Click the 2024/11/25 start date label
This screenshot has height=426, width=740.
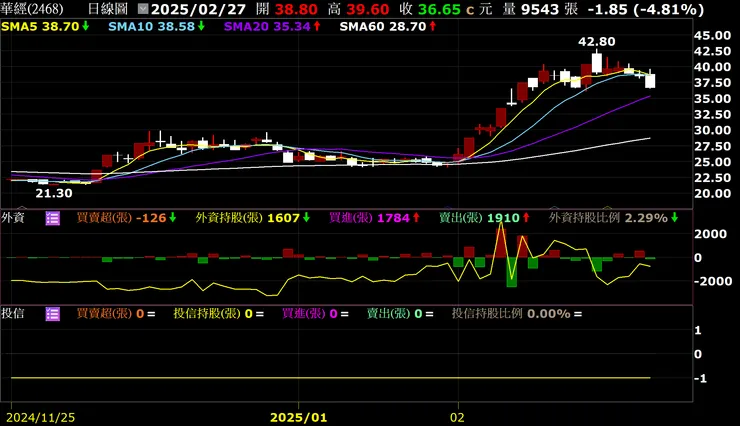click(x=40, y=418)
